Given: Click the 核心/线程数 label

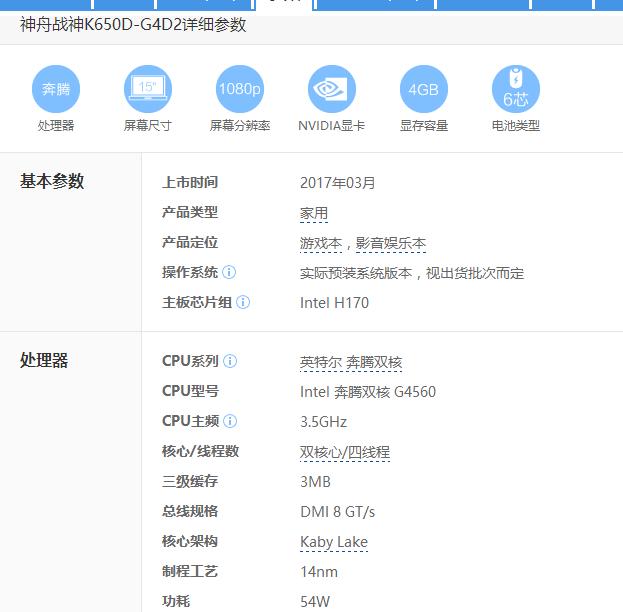Looking at the screenshot, I should pyautogui.click(x=201, y=451).
